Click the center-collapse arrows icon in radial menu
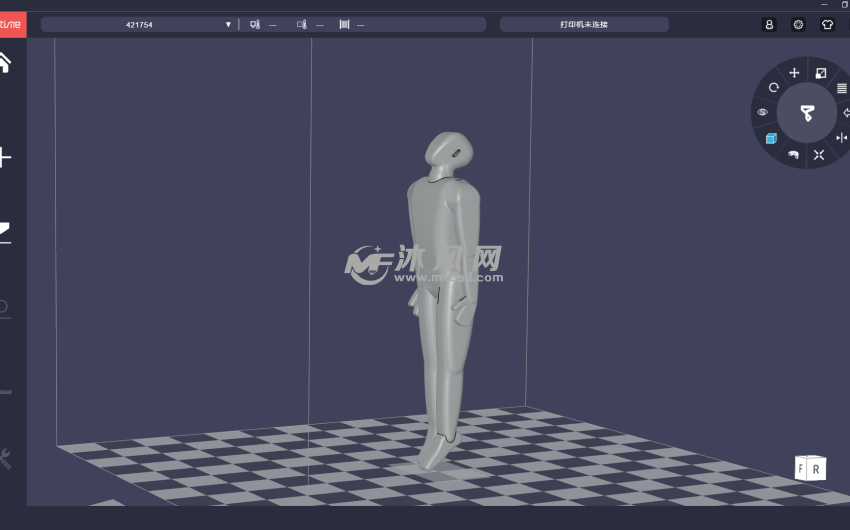Viewport: 850px width, 530px height. click(819, 154)
